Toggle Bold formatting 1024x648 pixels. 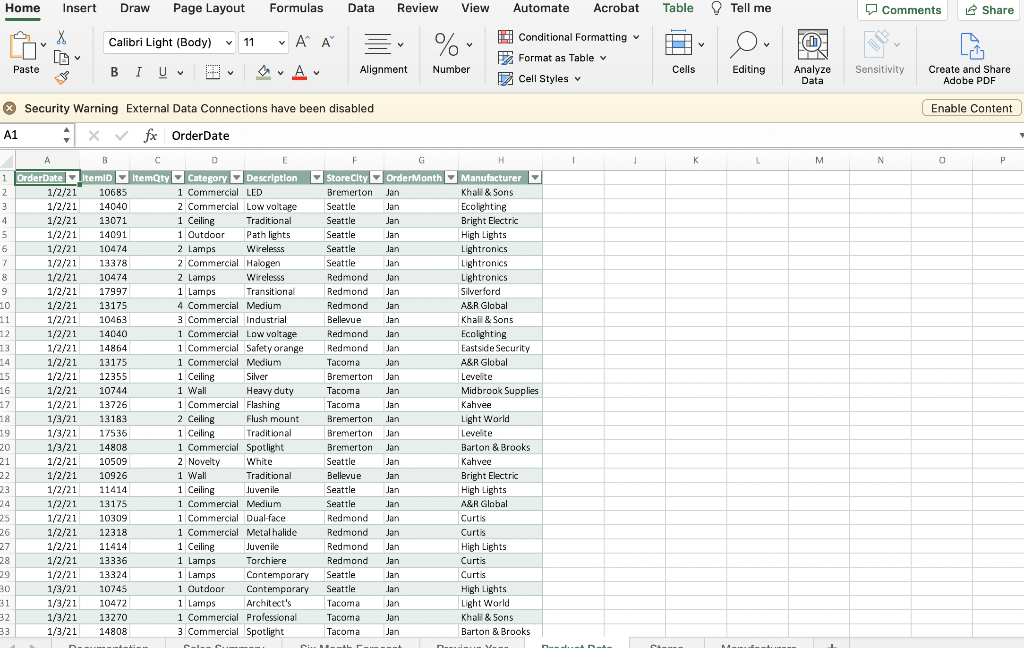[114, 73]
